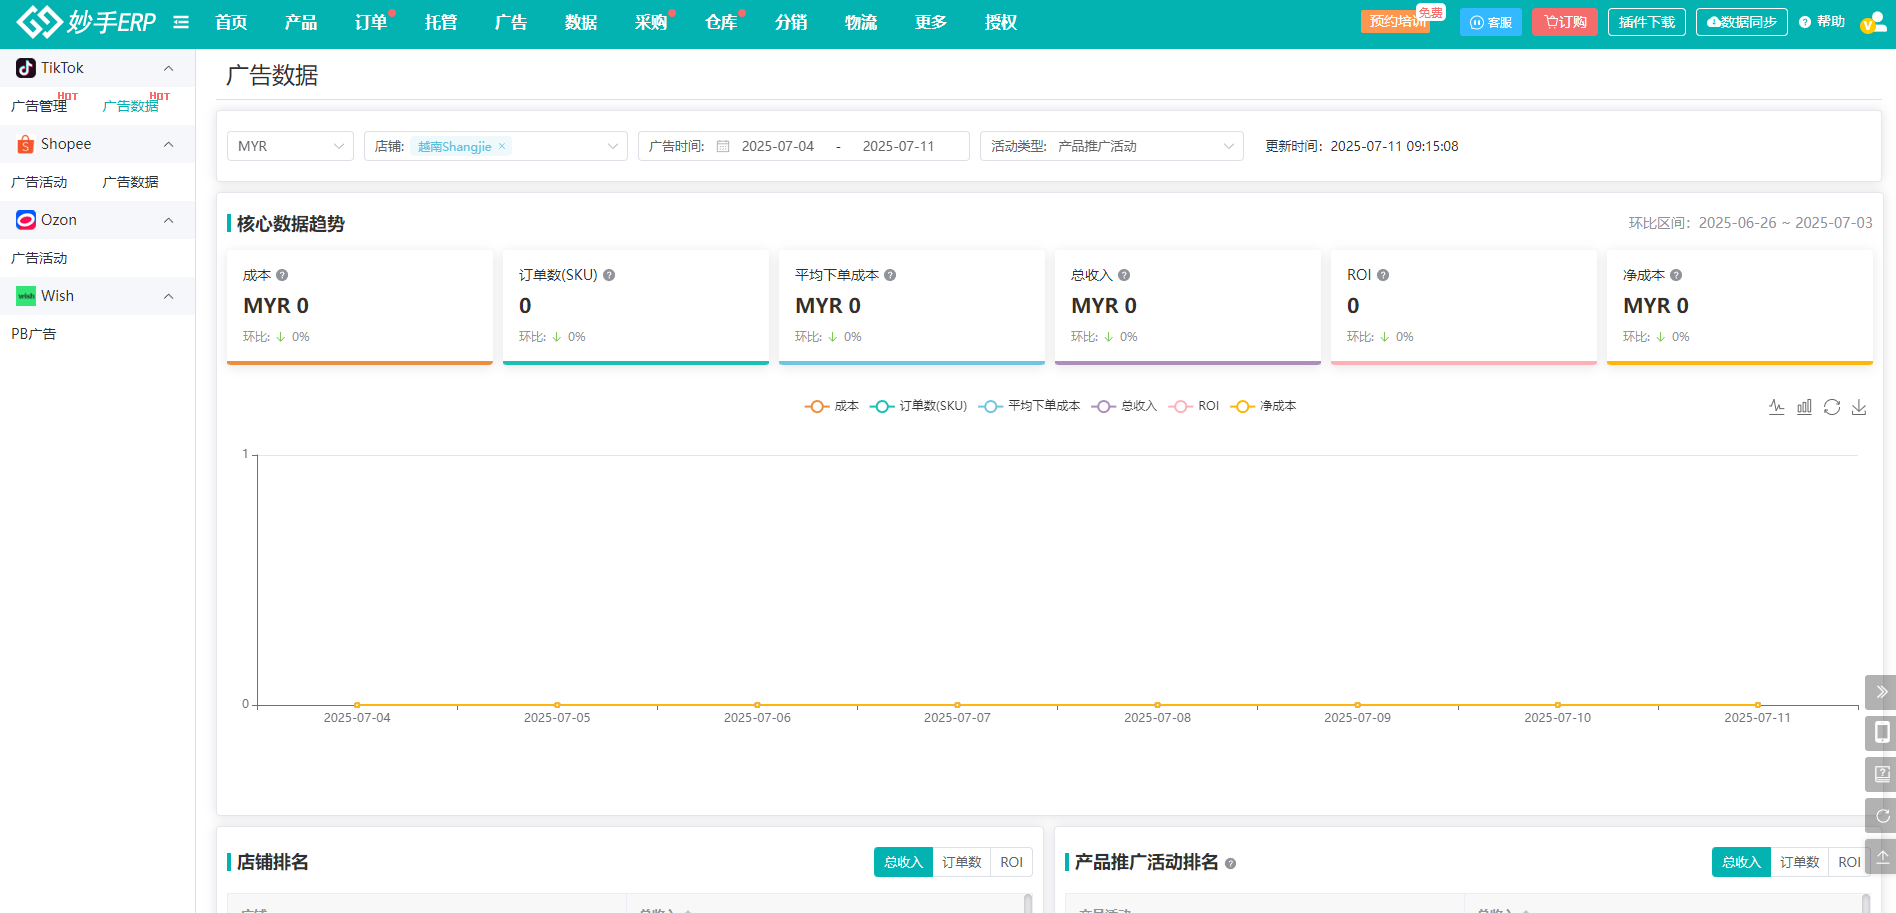Screen dimensions: 1896x913
Task: Open the 仓库 top menu
Action: [x=721, y=22]
